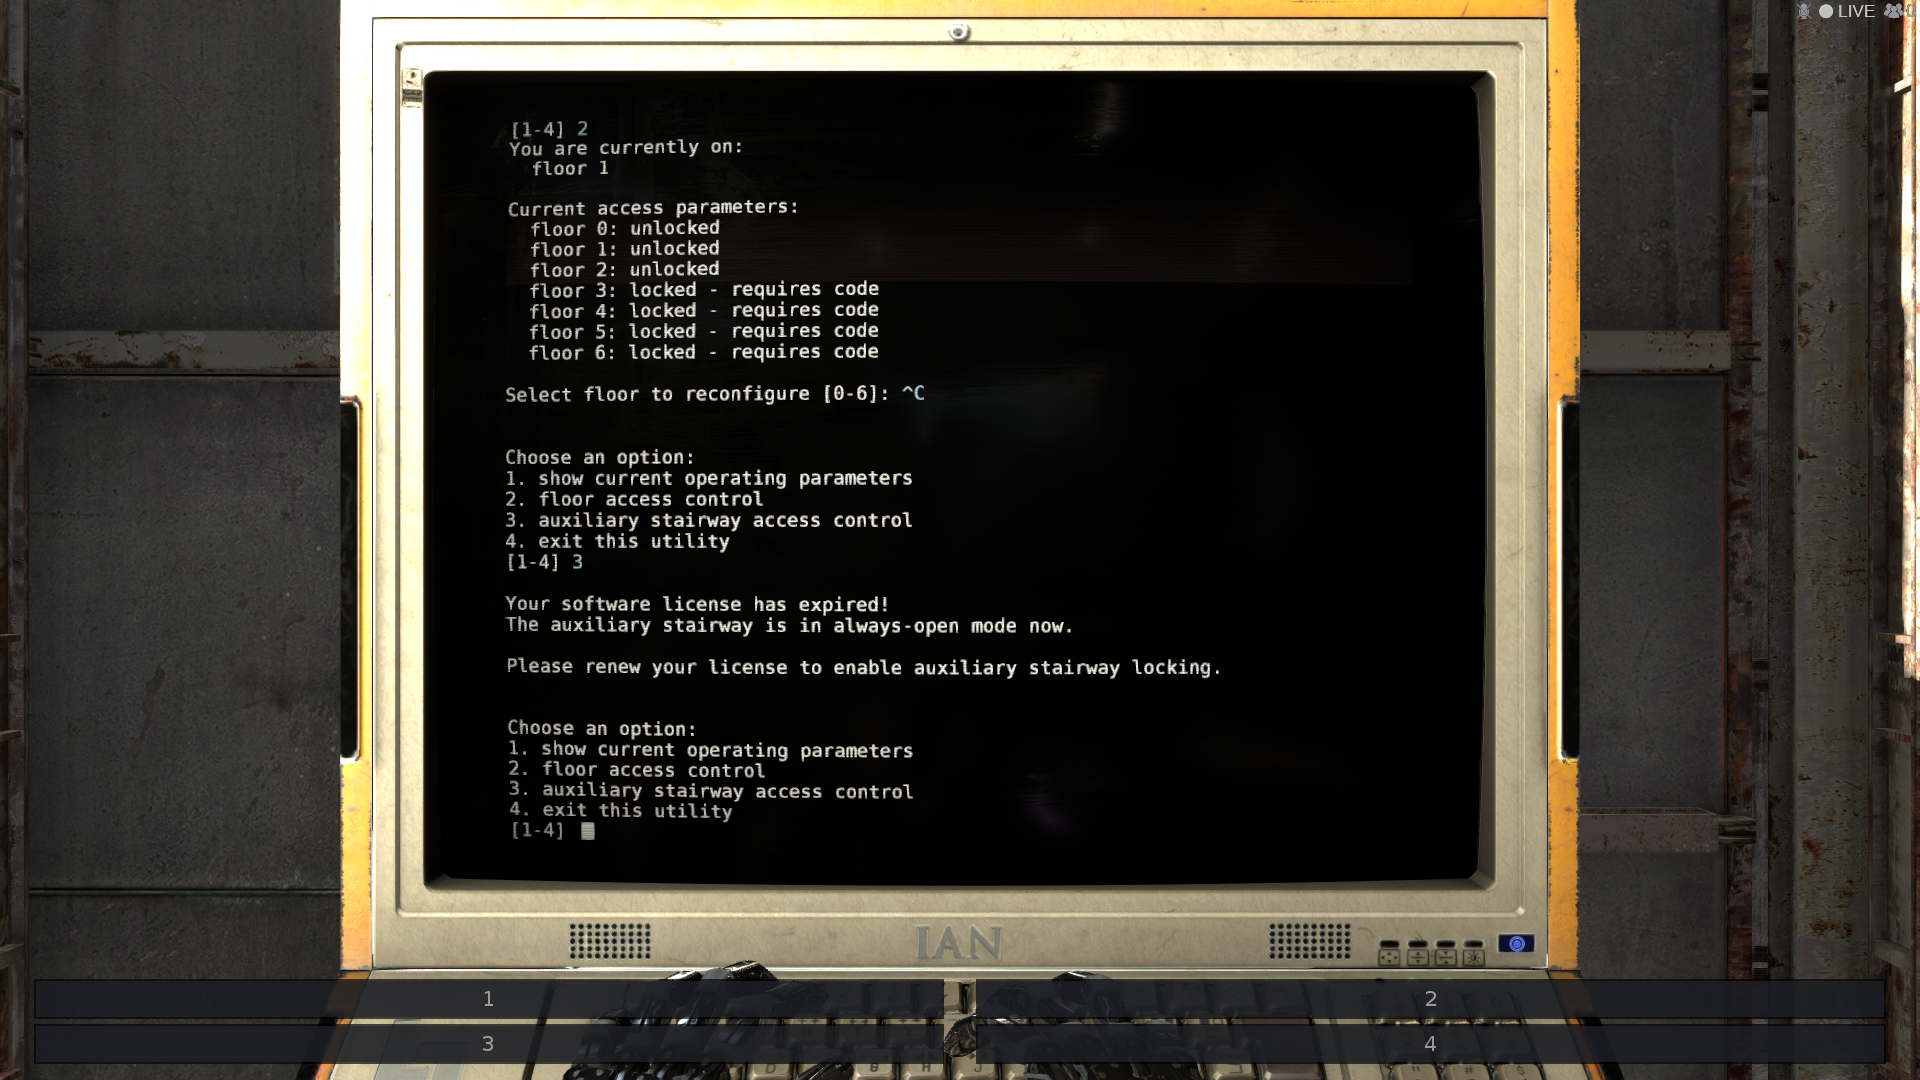Click the "floor 3: locked - requires code" line
This screenshot has width=1920, height=1080.
[x=704, y=290]
